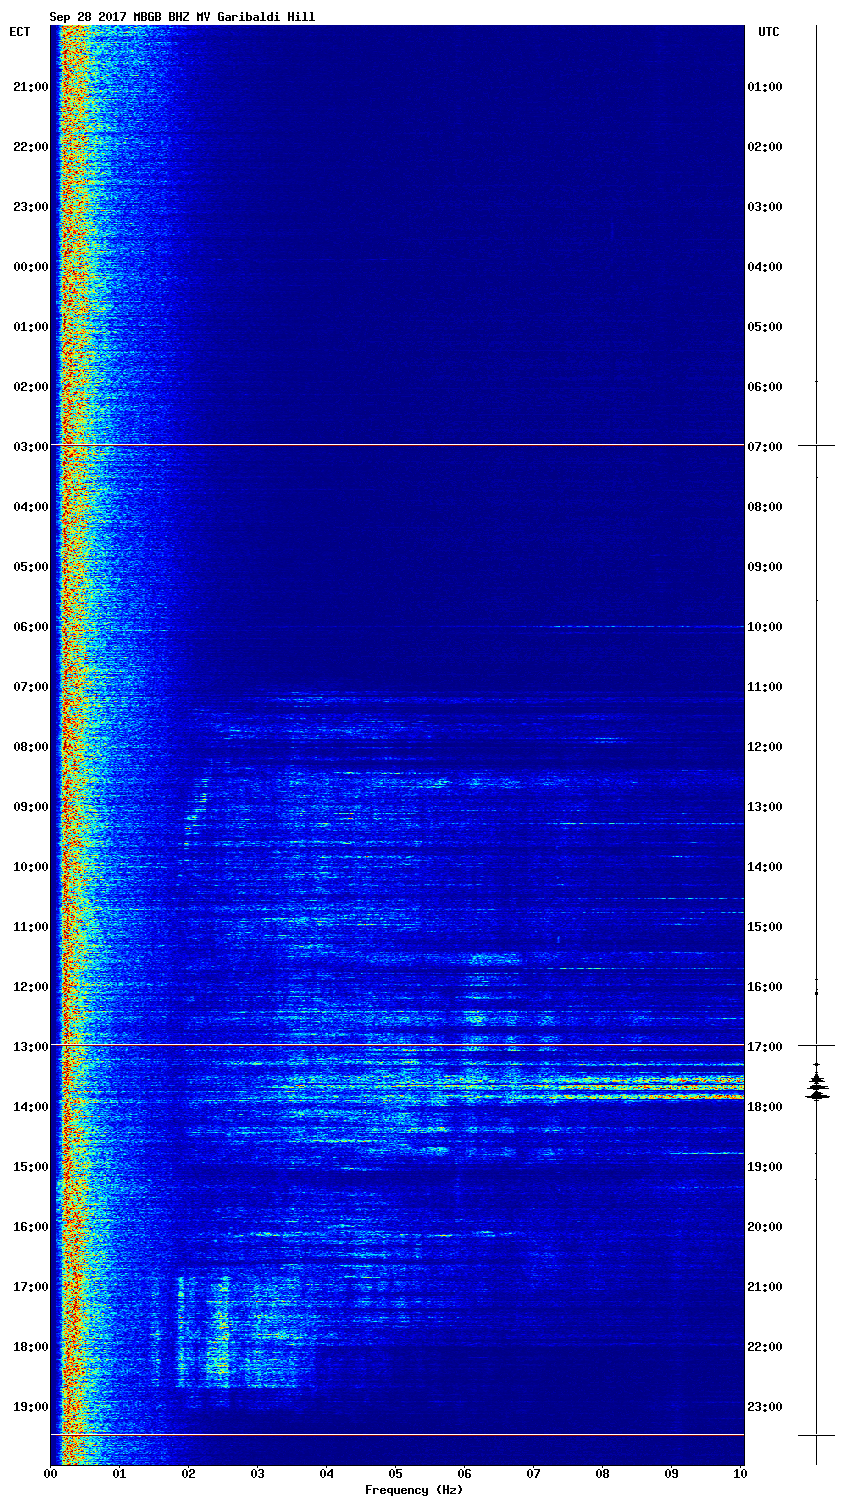The width and height of the screenshot is (852, 1500).
Task: Select the 08 tick on the frequency axis
Action: (602, 1474)
